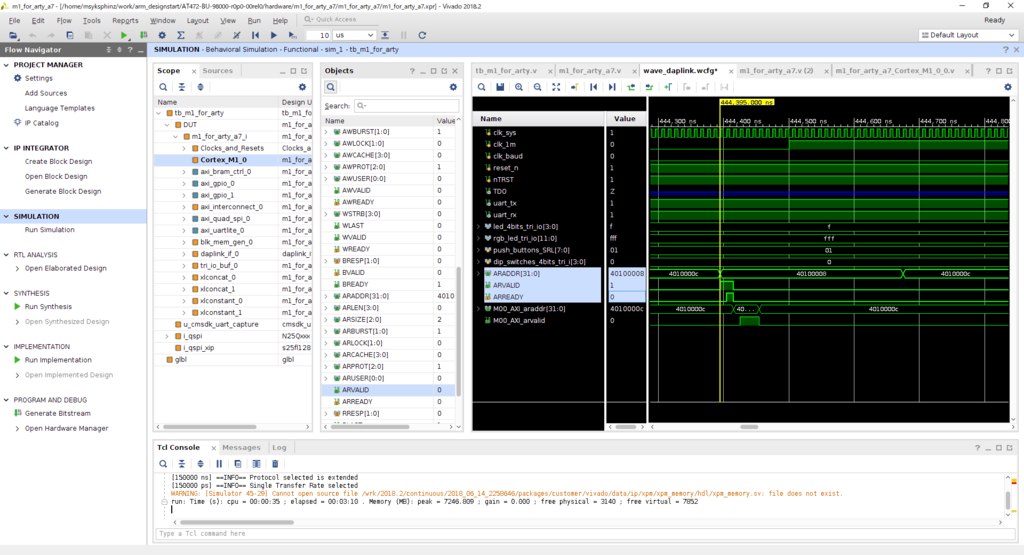Click the Open Project folder icon in toolbar
1024x555 pixels.
(x=13, y=35)
